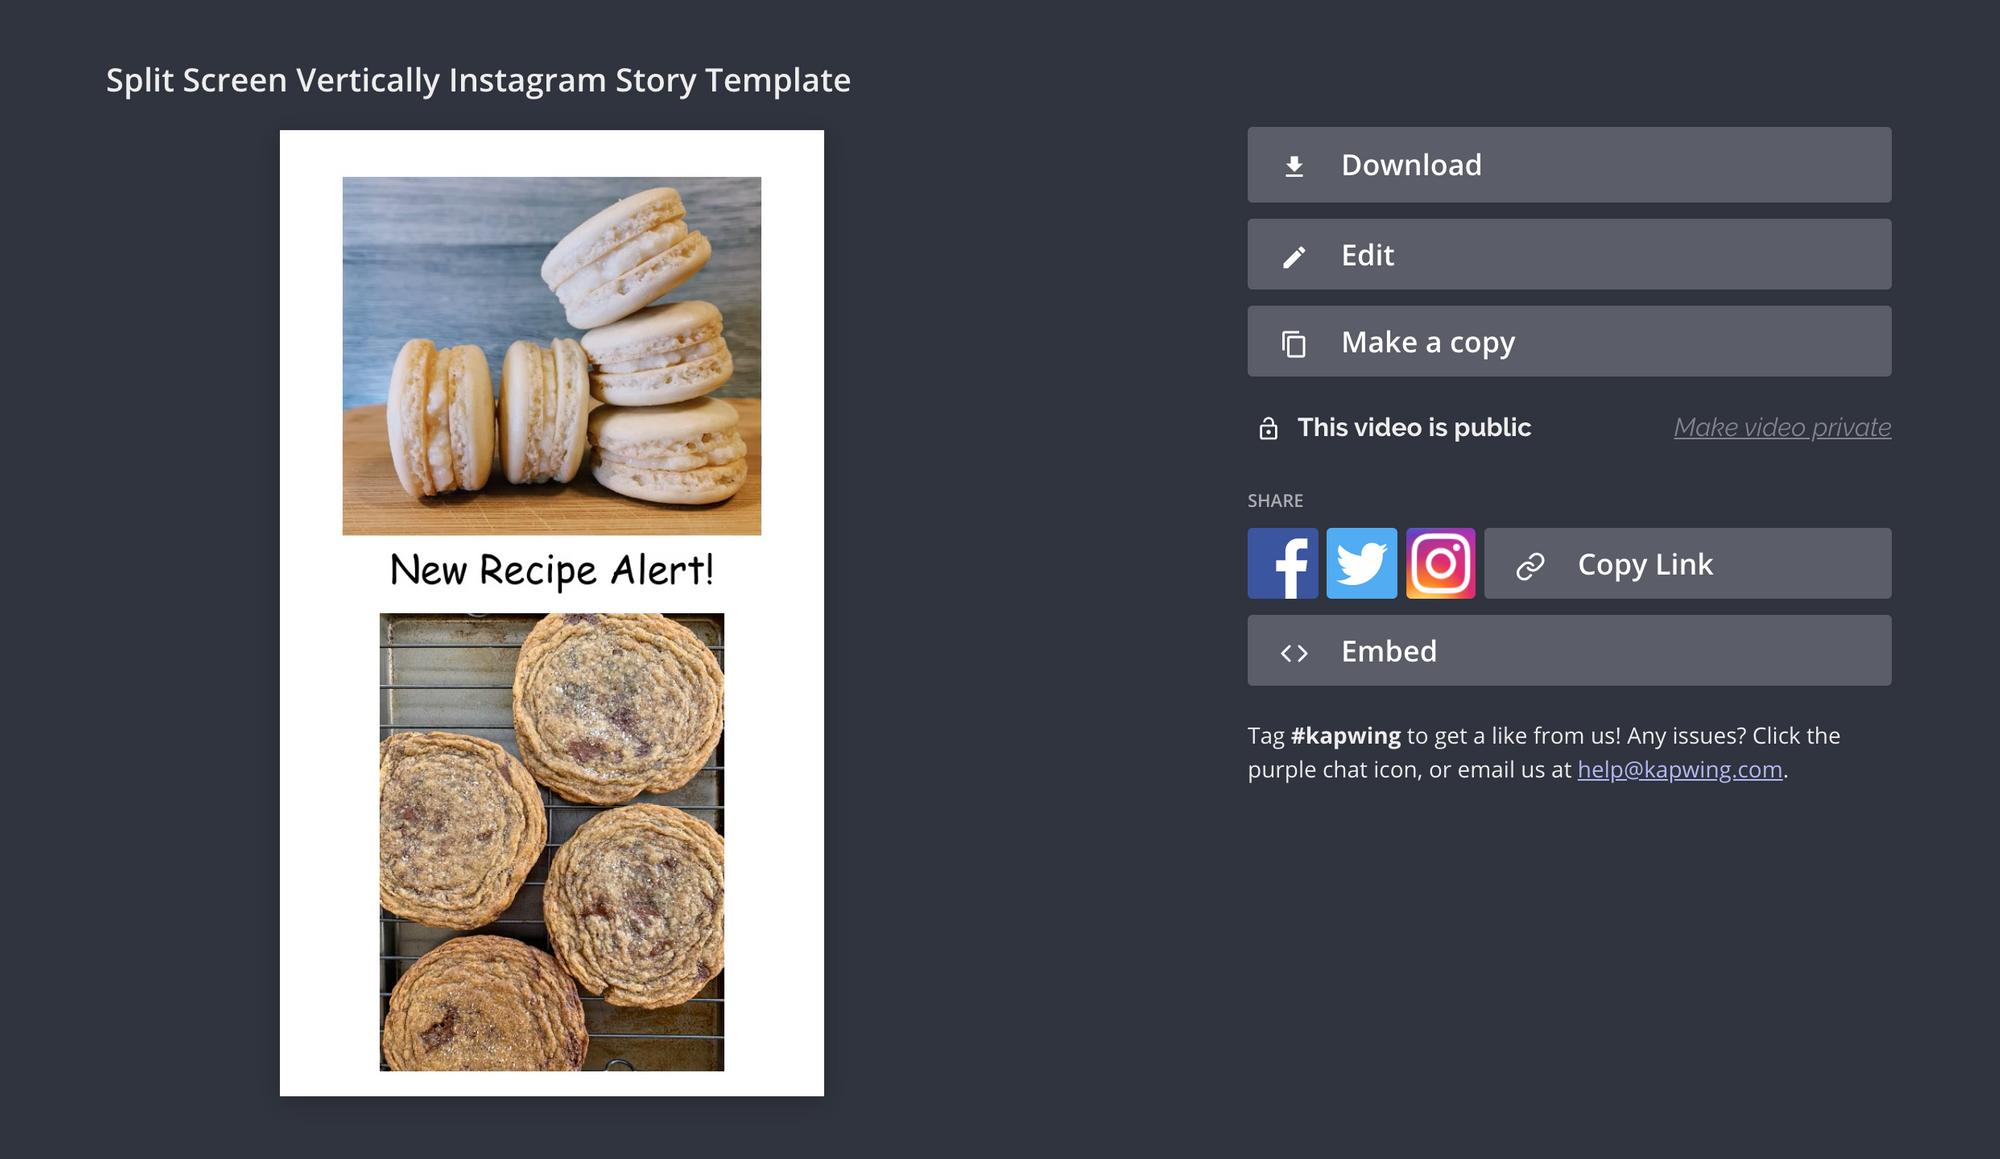This screenshot has width=2000, height=1159.
Task: Click the New Recipe Alert! text
Action: [x=552, y=570]
